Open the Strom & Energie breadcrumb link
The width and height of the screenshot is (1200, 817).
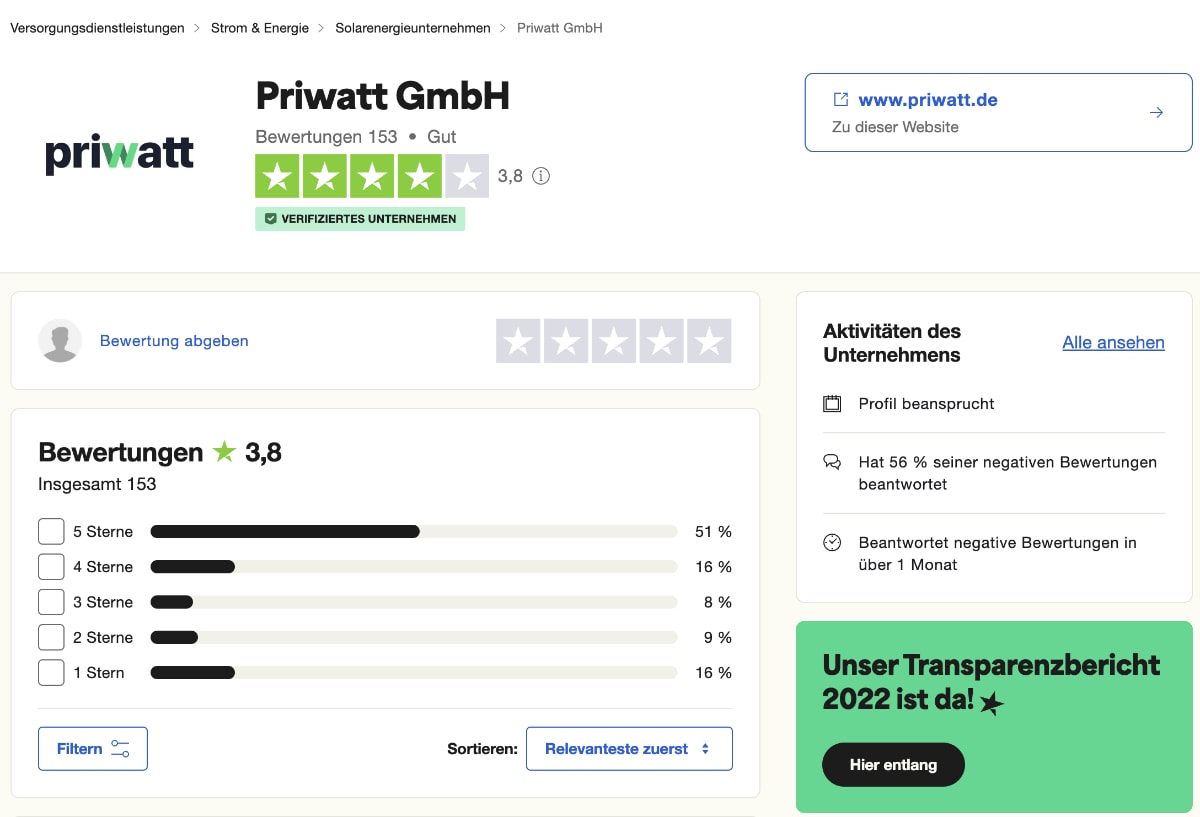pos(259,28)
